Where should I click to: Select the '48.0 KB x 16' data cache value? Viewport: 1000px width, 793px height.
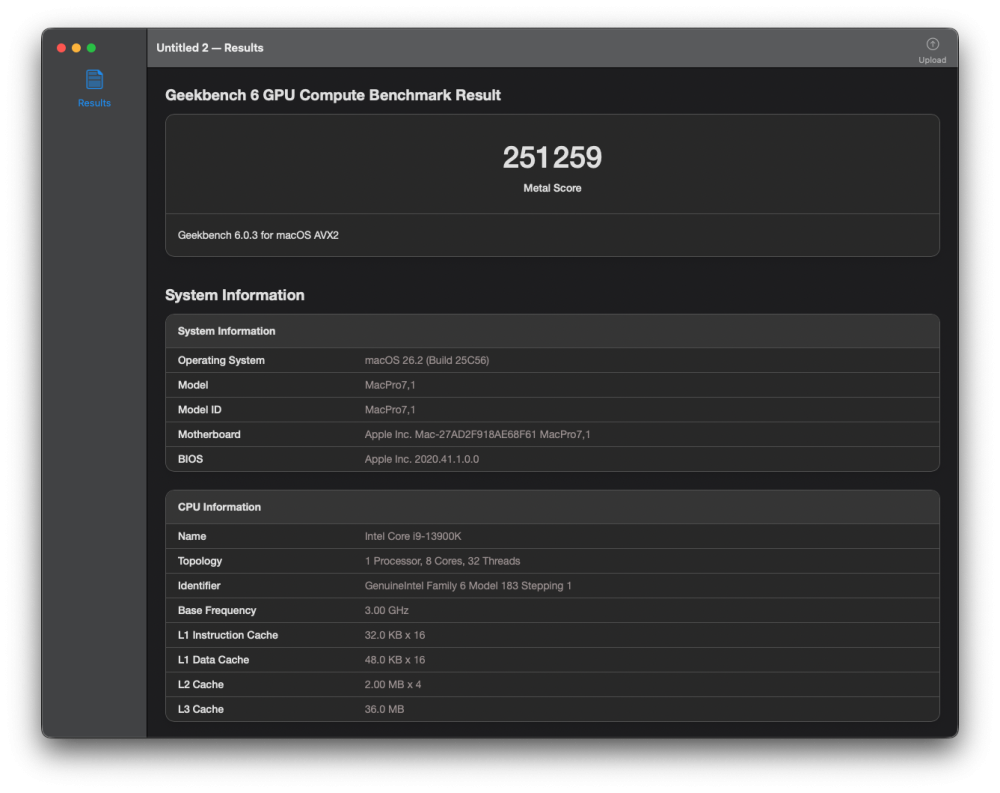pyautogui.click(x=395, y=660)
